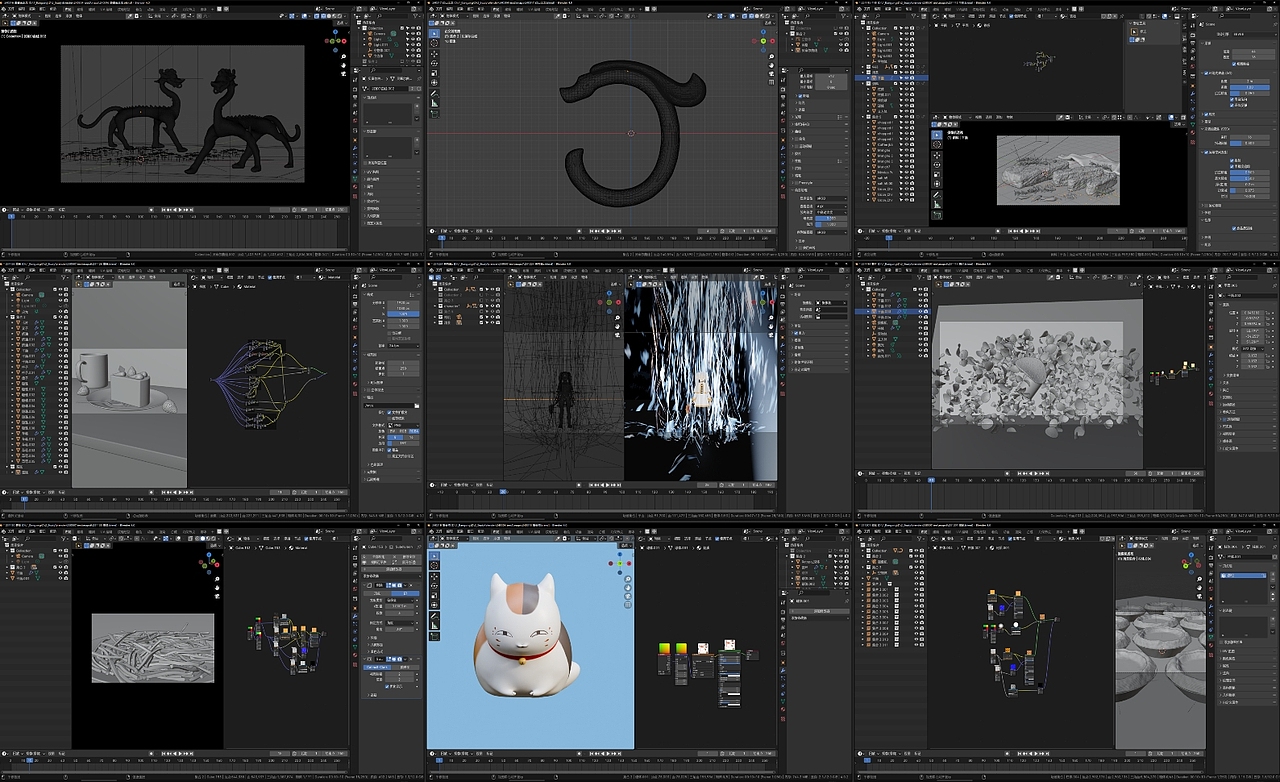This screenshot has width=1280, height=782.
Task: Click the Blender logo in top-left window
Action: [4, 11]
